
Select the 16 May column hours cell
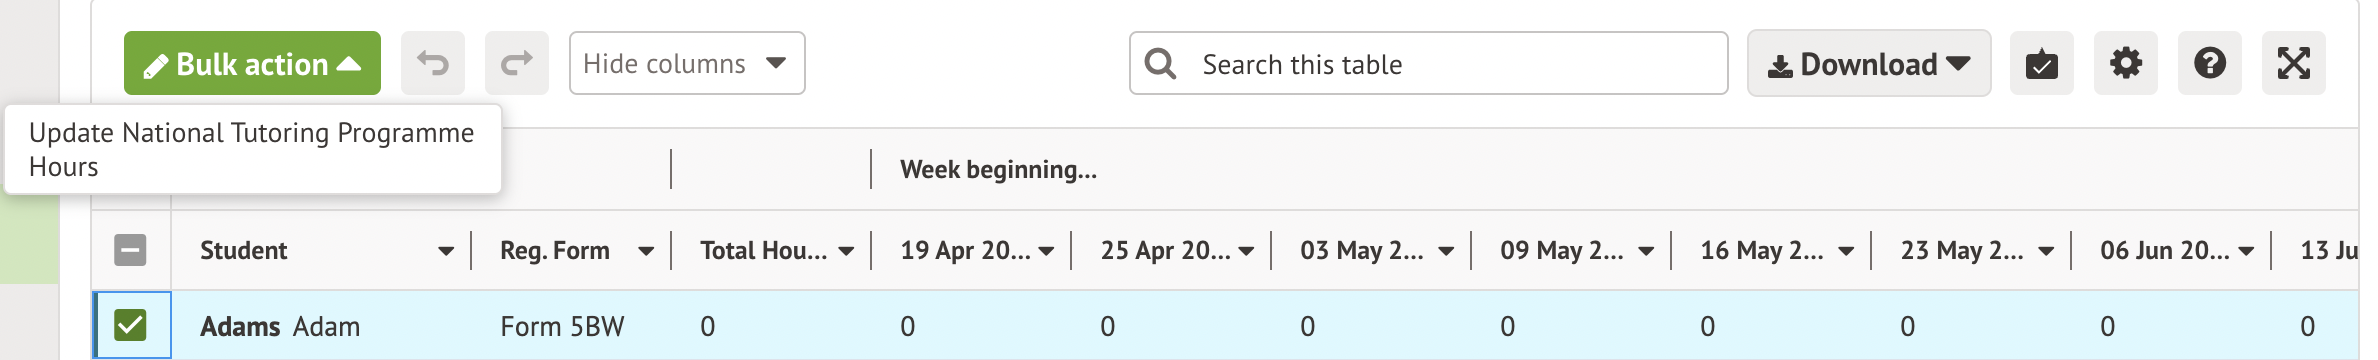(x=1771, y=326)
